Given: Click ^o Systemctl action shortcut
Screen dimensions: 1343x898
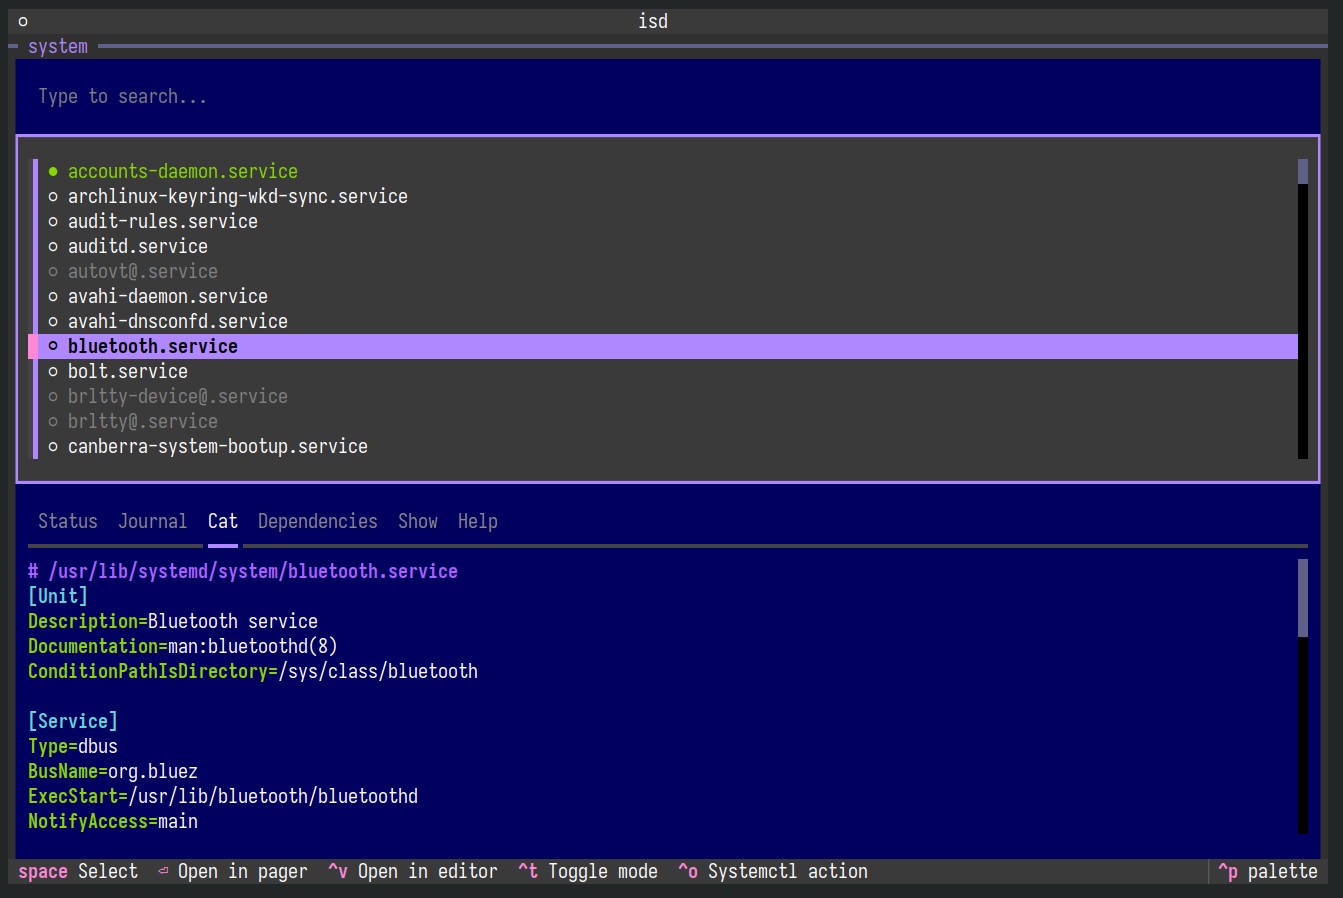Looking at the screenshot, I should click(x=773, y=871).
